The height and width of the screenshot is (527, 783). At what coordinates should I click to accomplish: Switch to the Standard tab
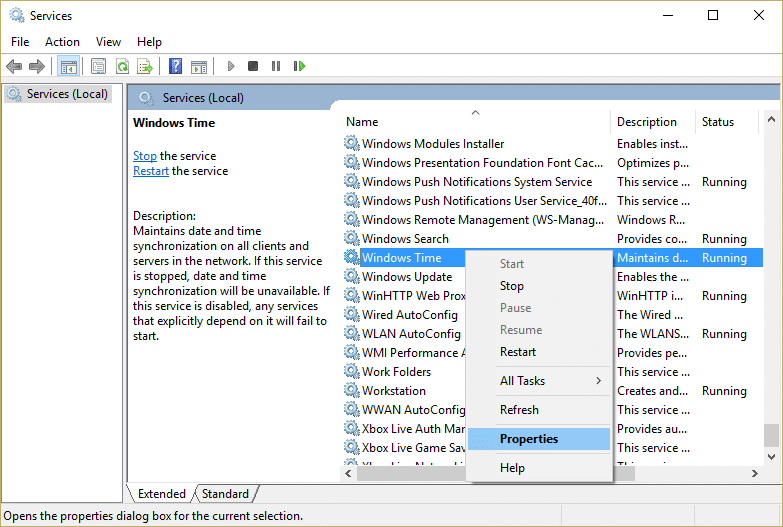pos(225,494)
